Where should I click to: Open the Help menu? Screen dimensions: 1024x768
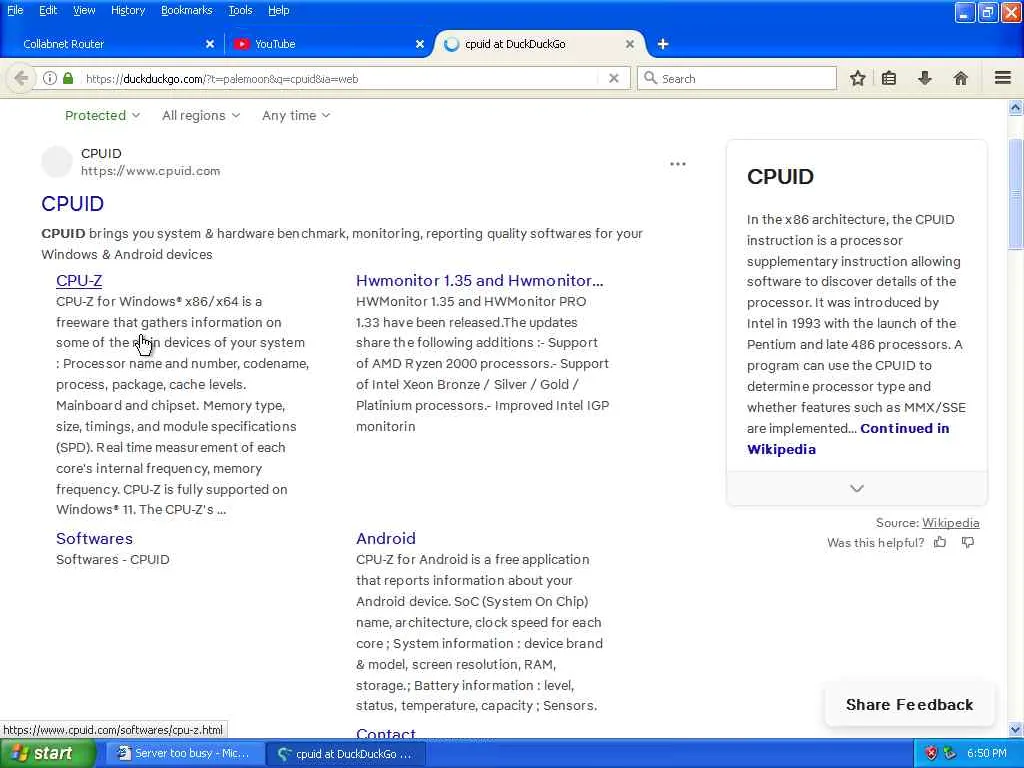(x=279, y=10)
